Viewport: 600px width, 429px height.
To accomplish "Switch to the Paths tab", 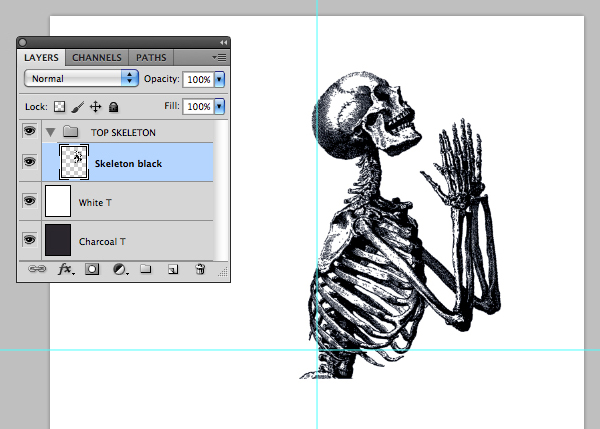I will [x=151, y=58].
